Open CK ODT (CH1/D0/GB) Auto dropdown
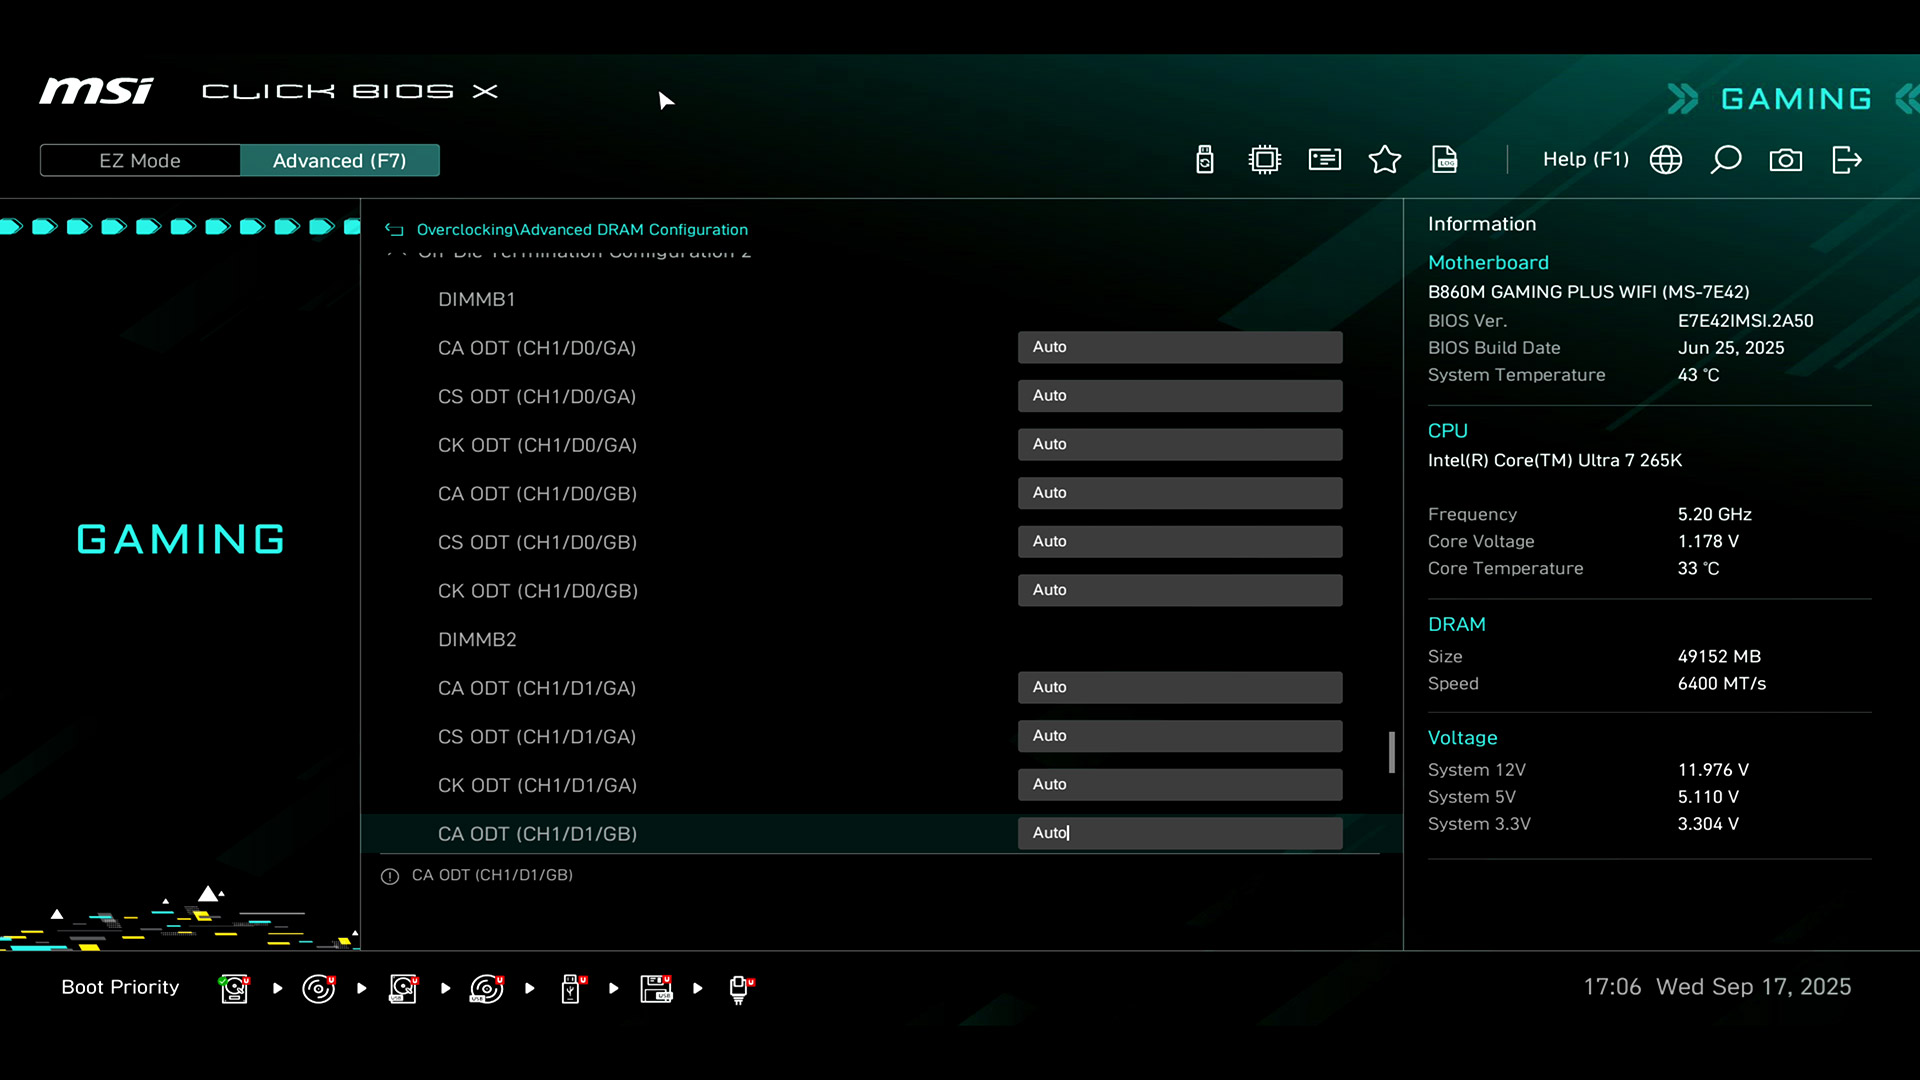This screenshot has width=1920, height=1080. point(1179,590)
